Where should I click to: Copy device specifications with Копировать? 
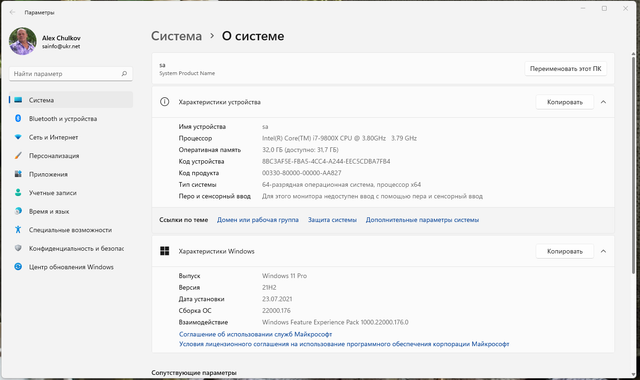564,102
